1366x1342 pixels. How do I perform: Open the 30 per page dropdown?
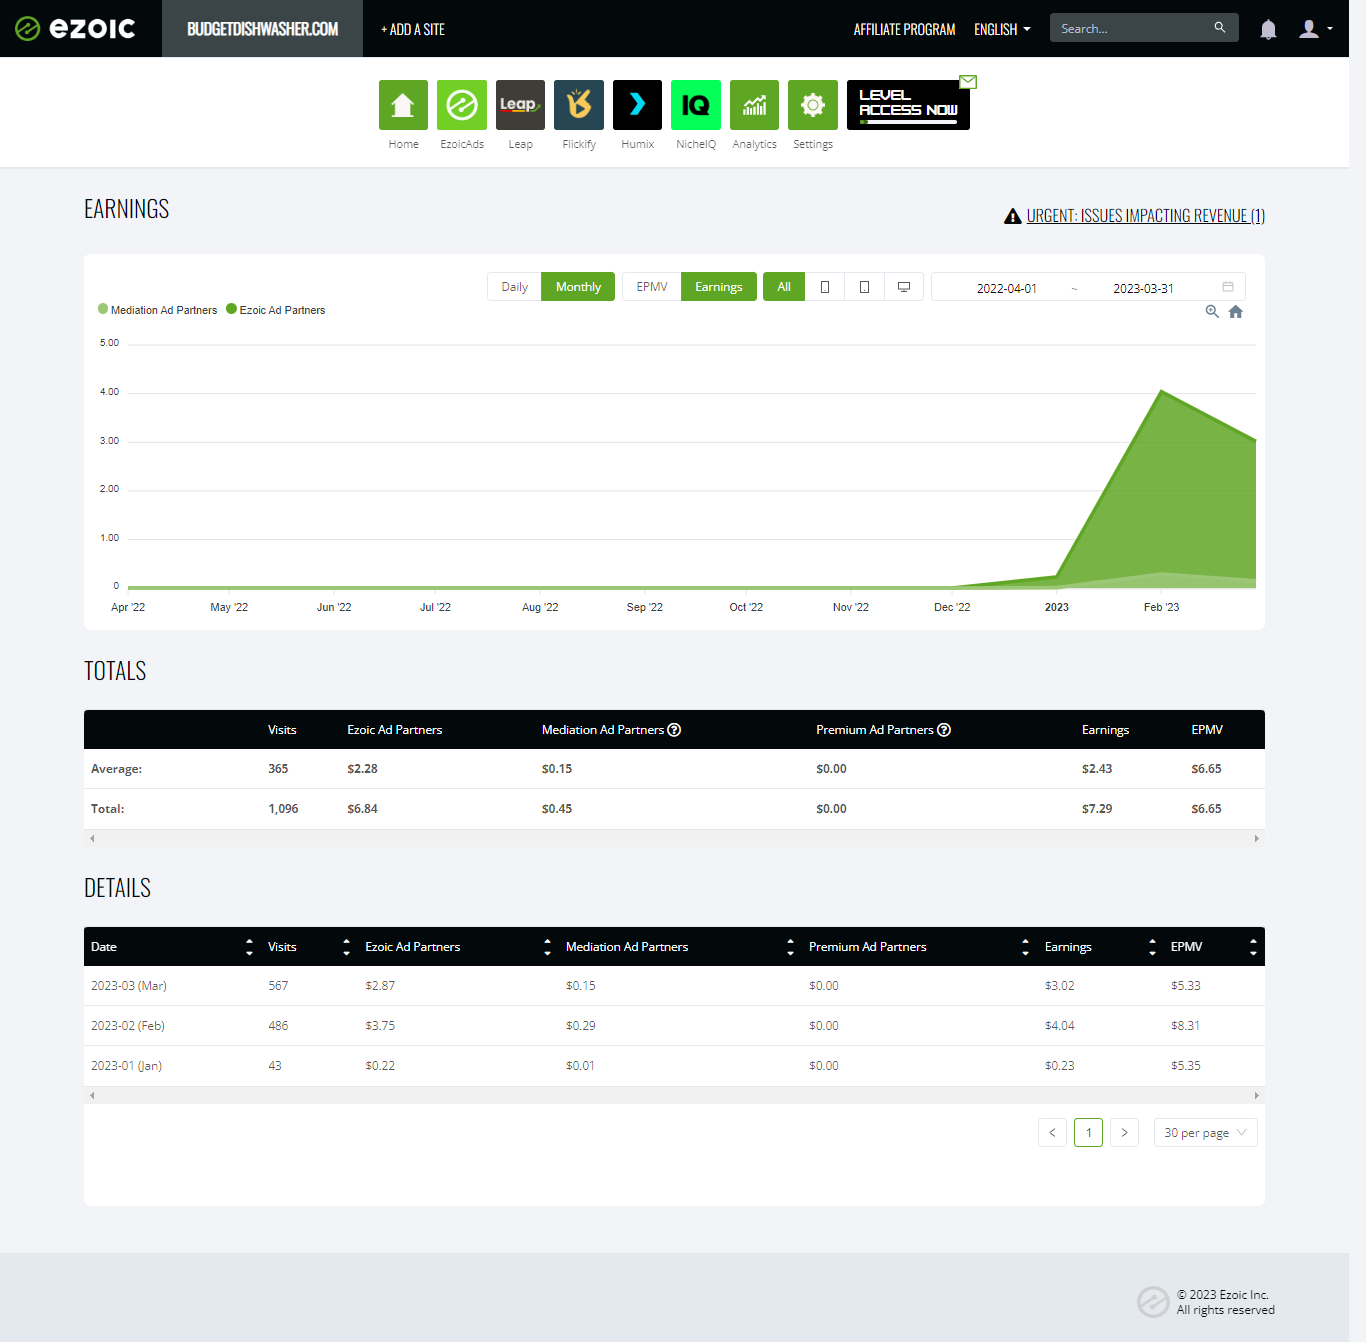click(1205, 1133)
